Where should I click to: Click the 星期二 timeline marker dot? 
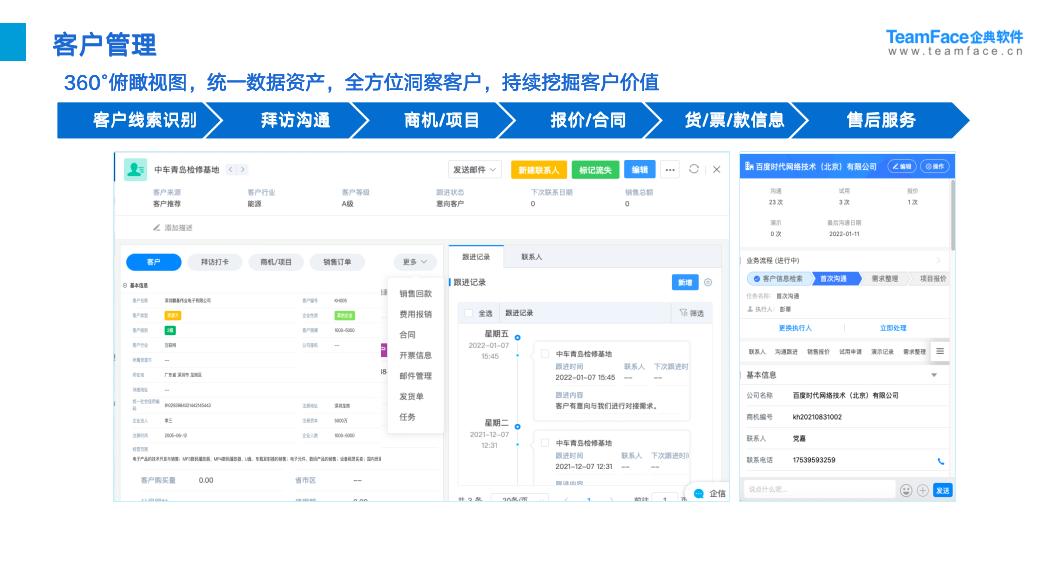[x=518, y=427]
